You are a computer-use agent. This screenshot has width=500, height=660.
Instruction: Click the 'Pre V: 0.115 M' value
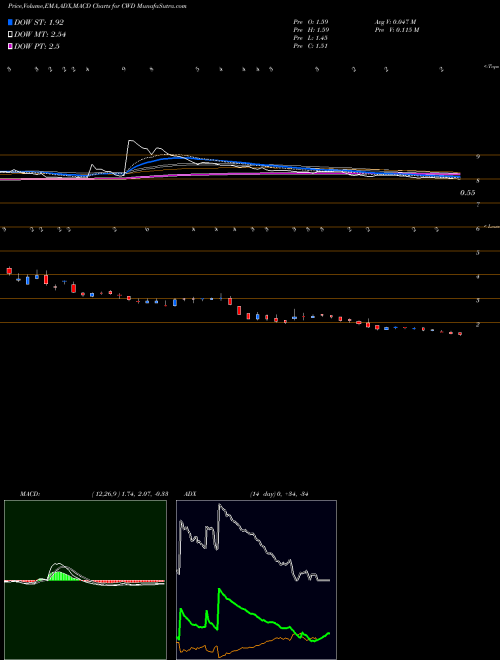397,30
